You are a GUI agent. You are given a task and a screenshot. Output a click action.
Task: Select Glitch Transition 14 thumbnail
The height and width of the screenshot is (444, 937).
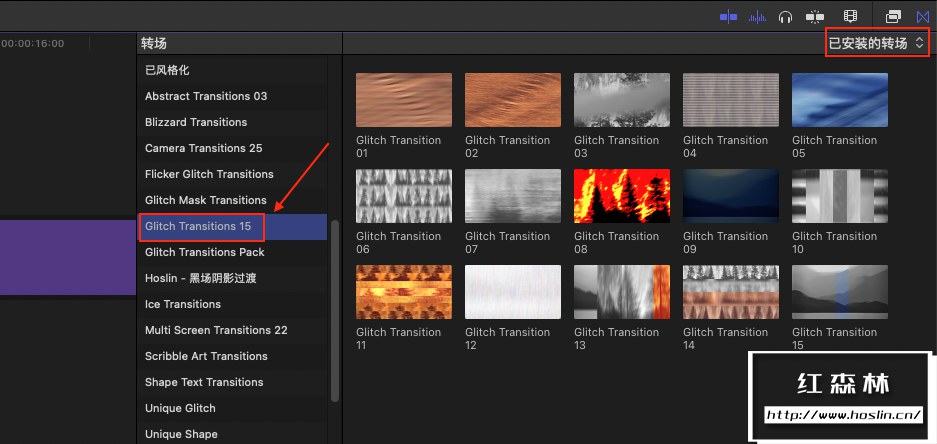(731, 292)
